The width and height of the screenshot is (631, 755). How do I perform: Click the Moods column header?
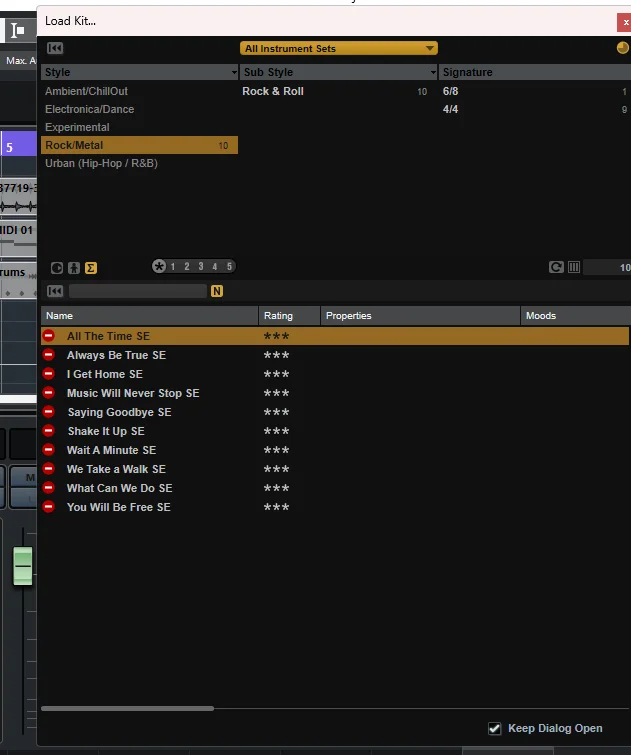click(576, 316)
